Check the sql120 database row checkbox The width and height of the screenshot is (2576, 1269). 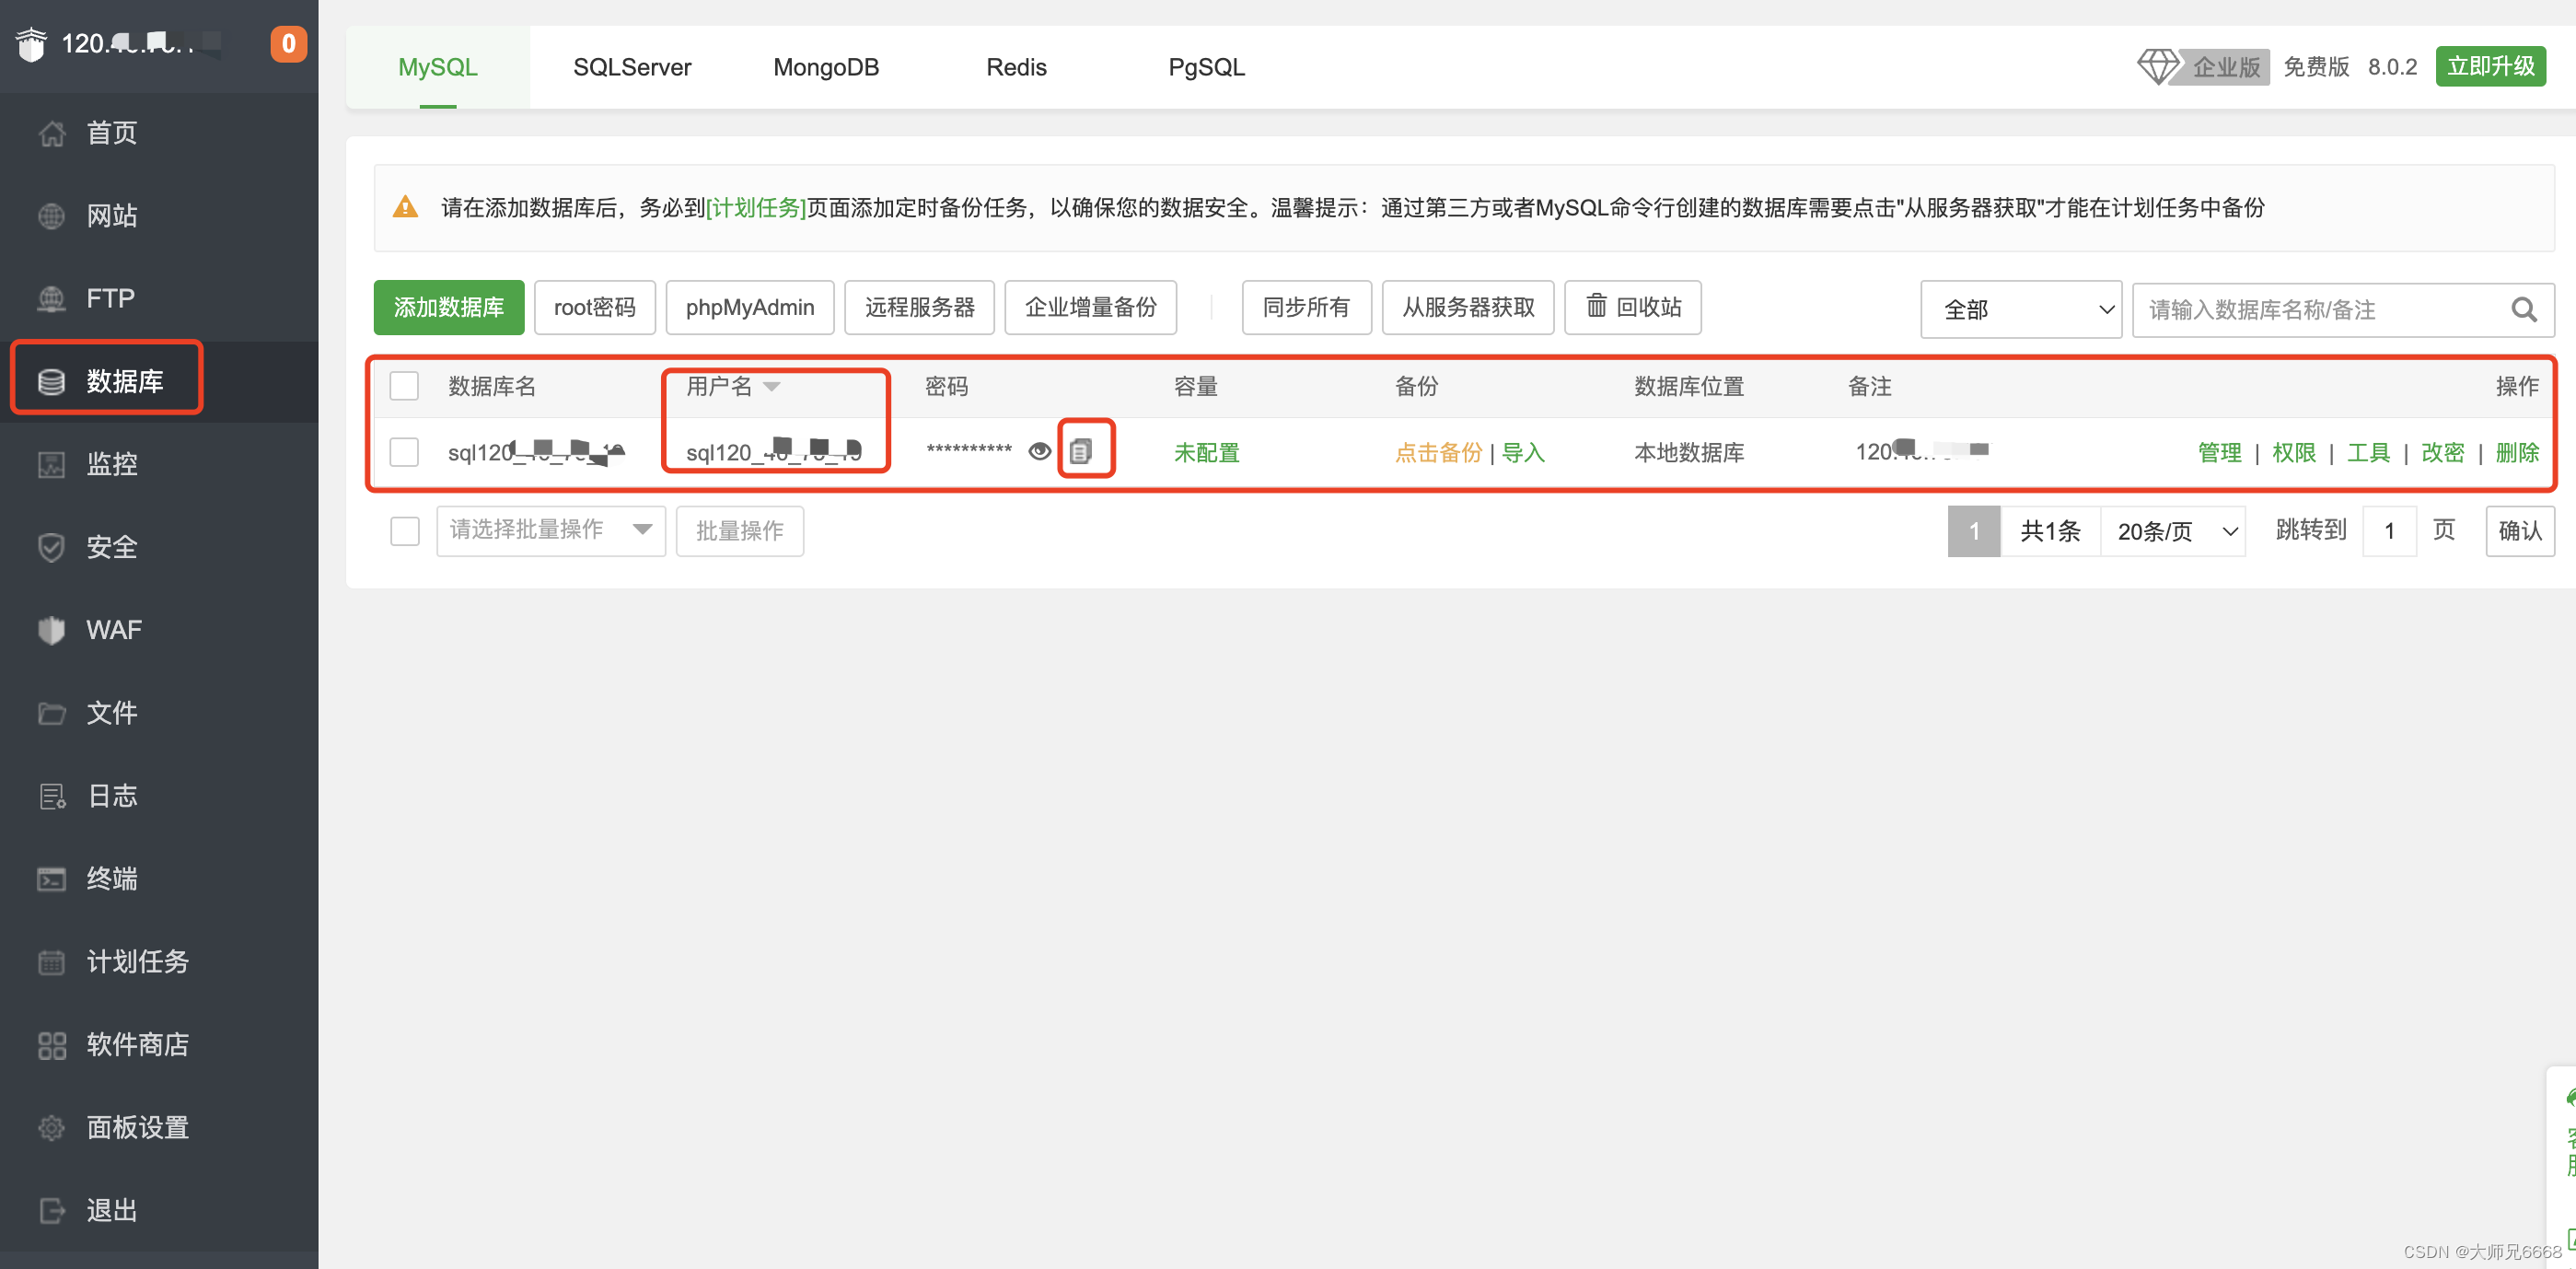point(404,452)
